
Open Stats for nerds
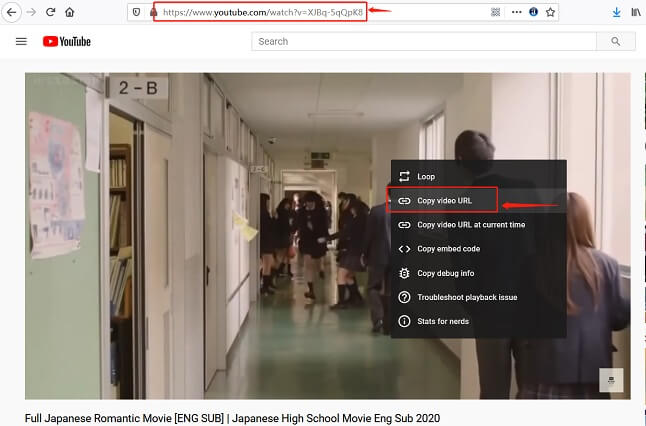click(479, 321)
